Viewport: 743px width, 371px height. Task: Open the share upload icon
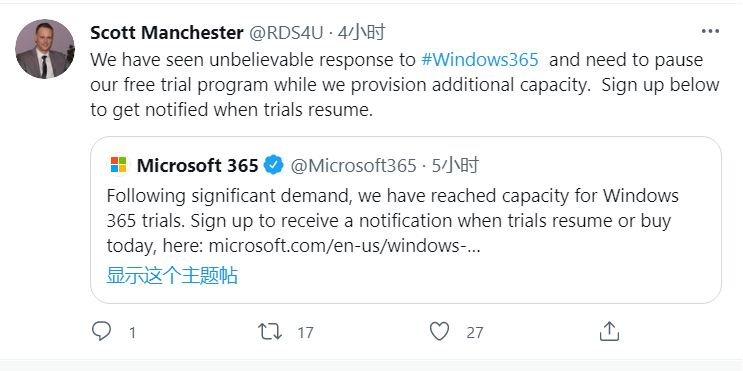(609, 331)
